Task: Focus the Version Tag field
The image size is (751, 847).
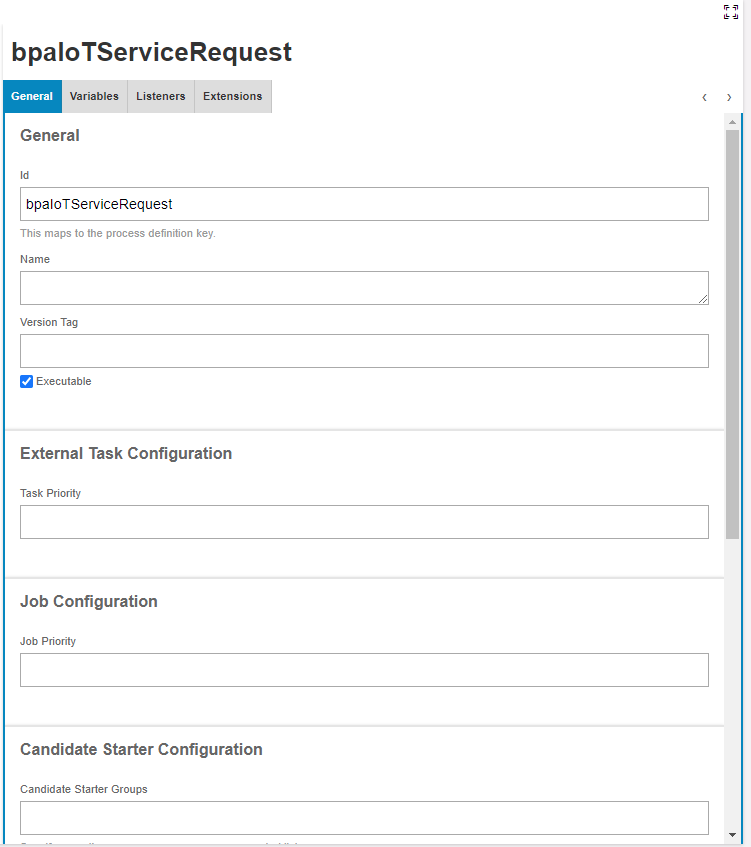Action: tap(364, 351)
